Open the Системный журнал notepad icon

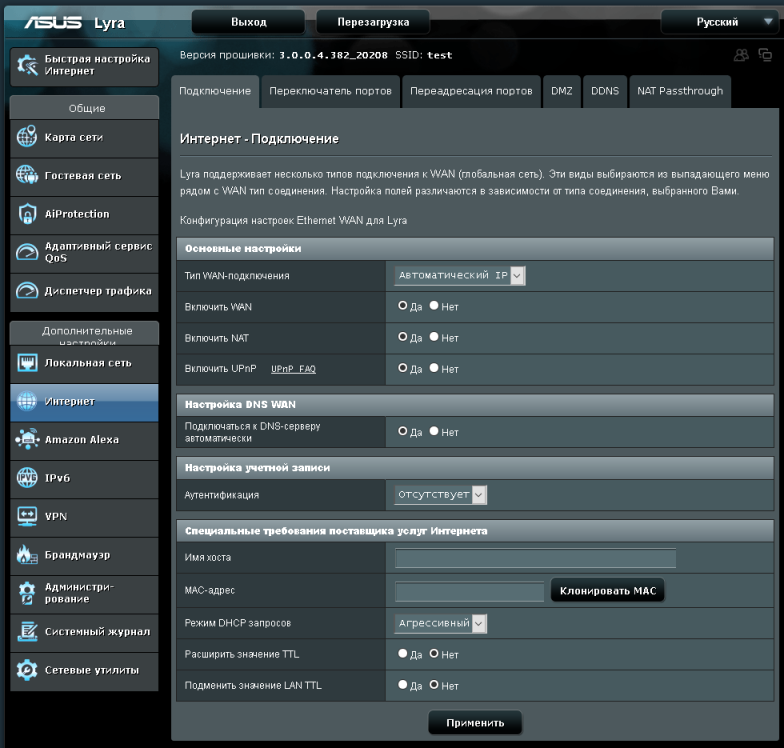point(27,631)
